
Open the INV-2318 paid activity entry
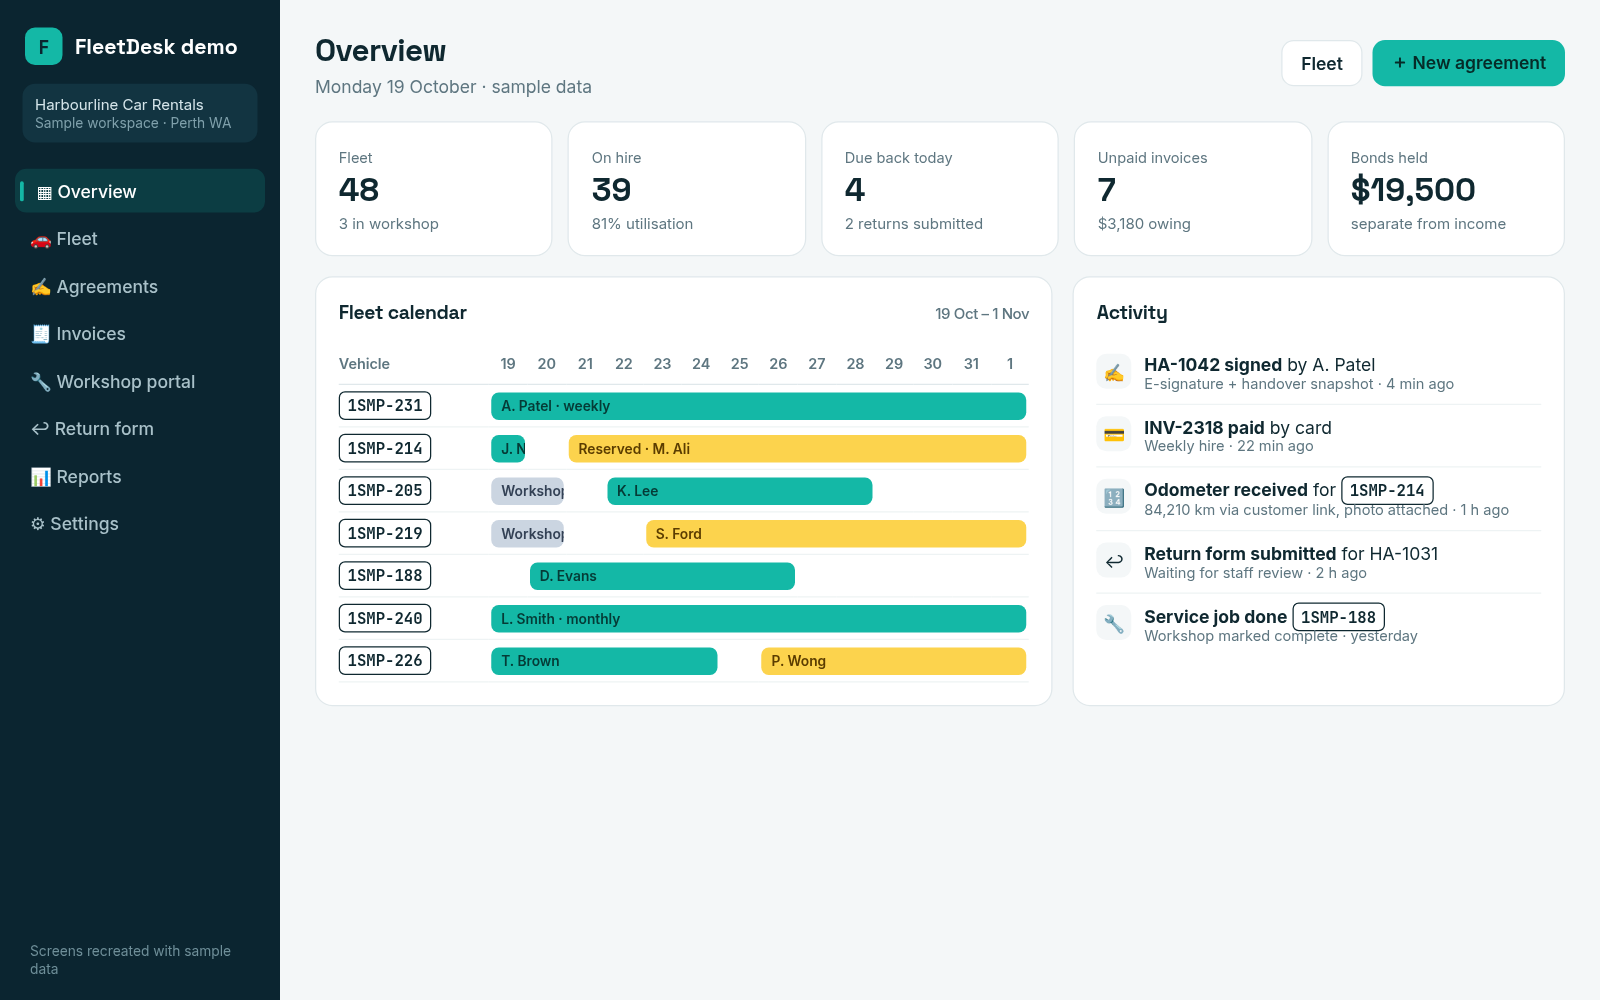(x=1318, y=436)
